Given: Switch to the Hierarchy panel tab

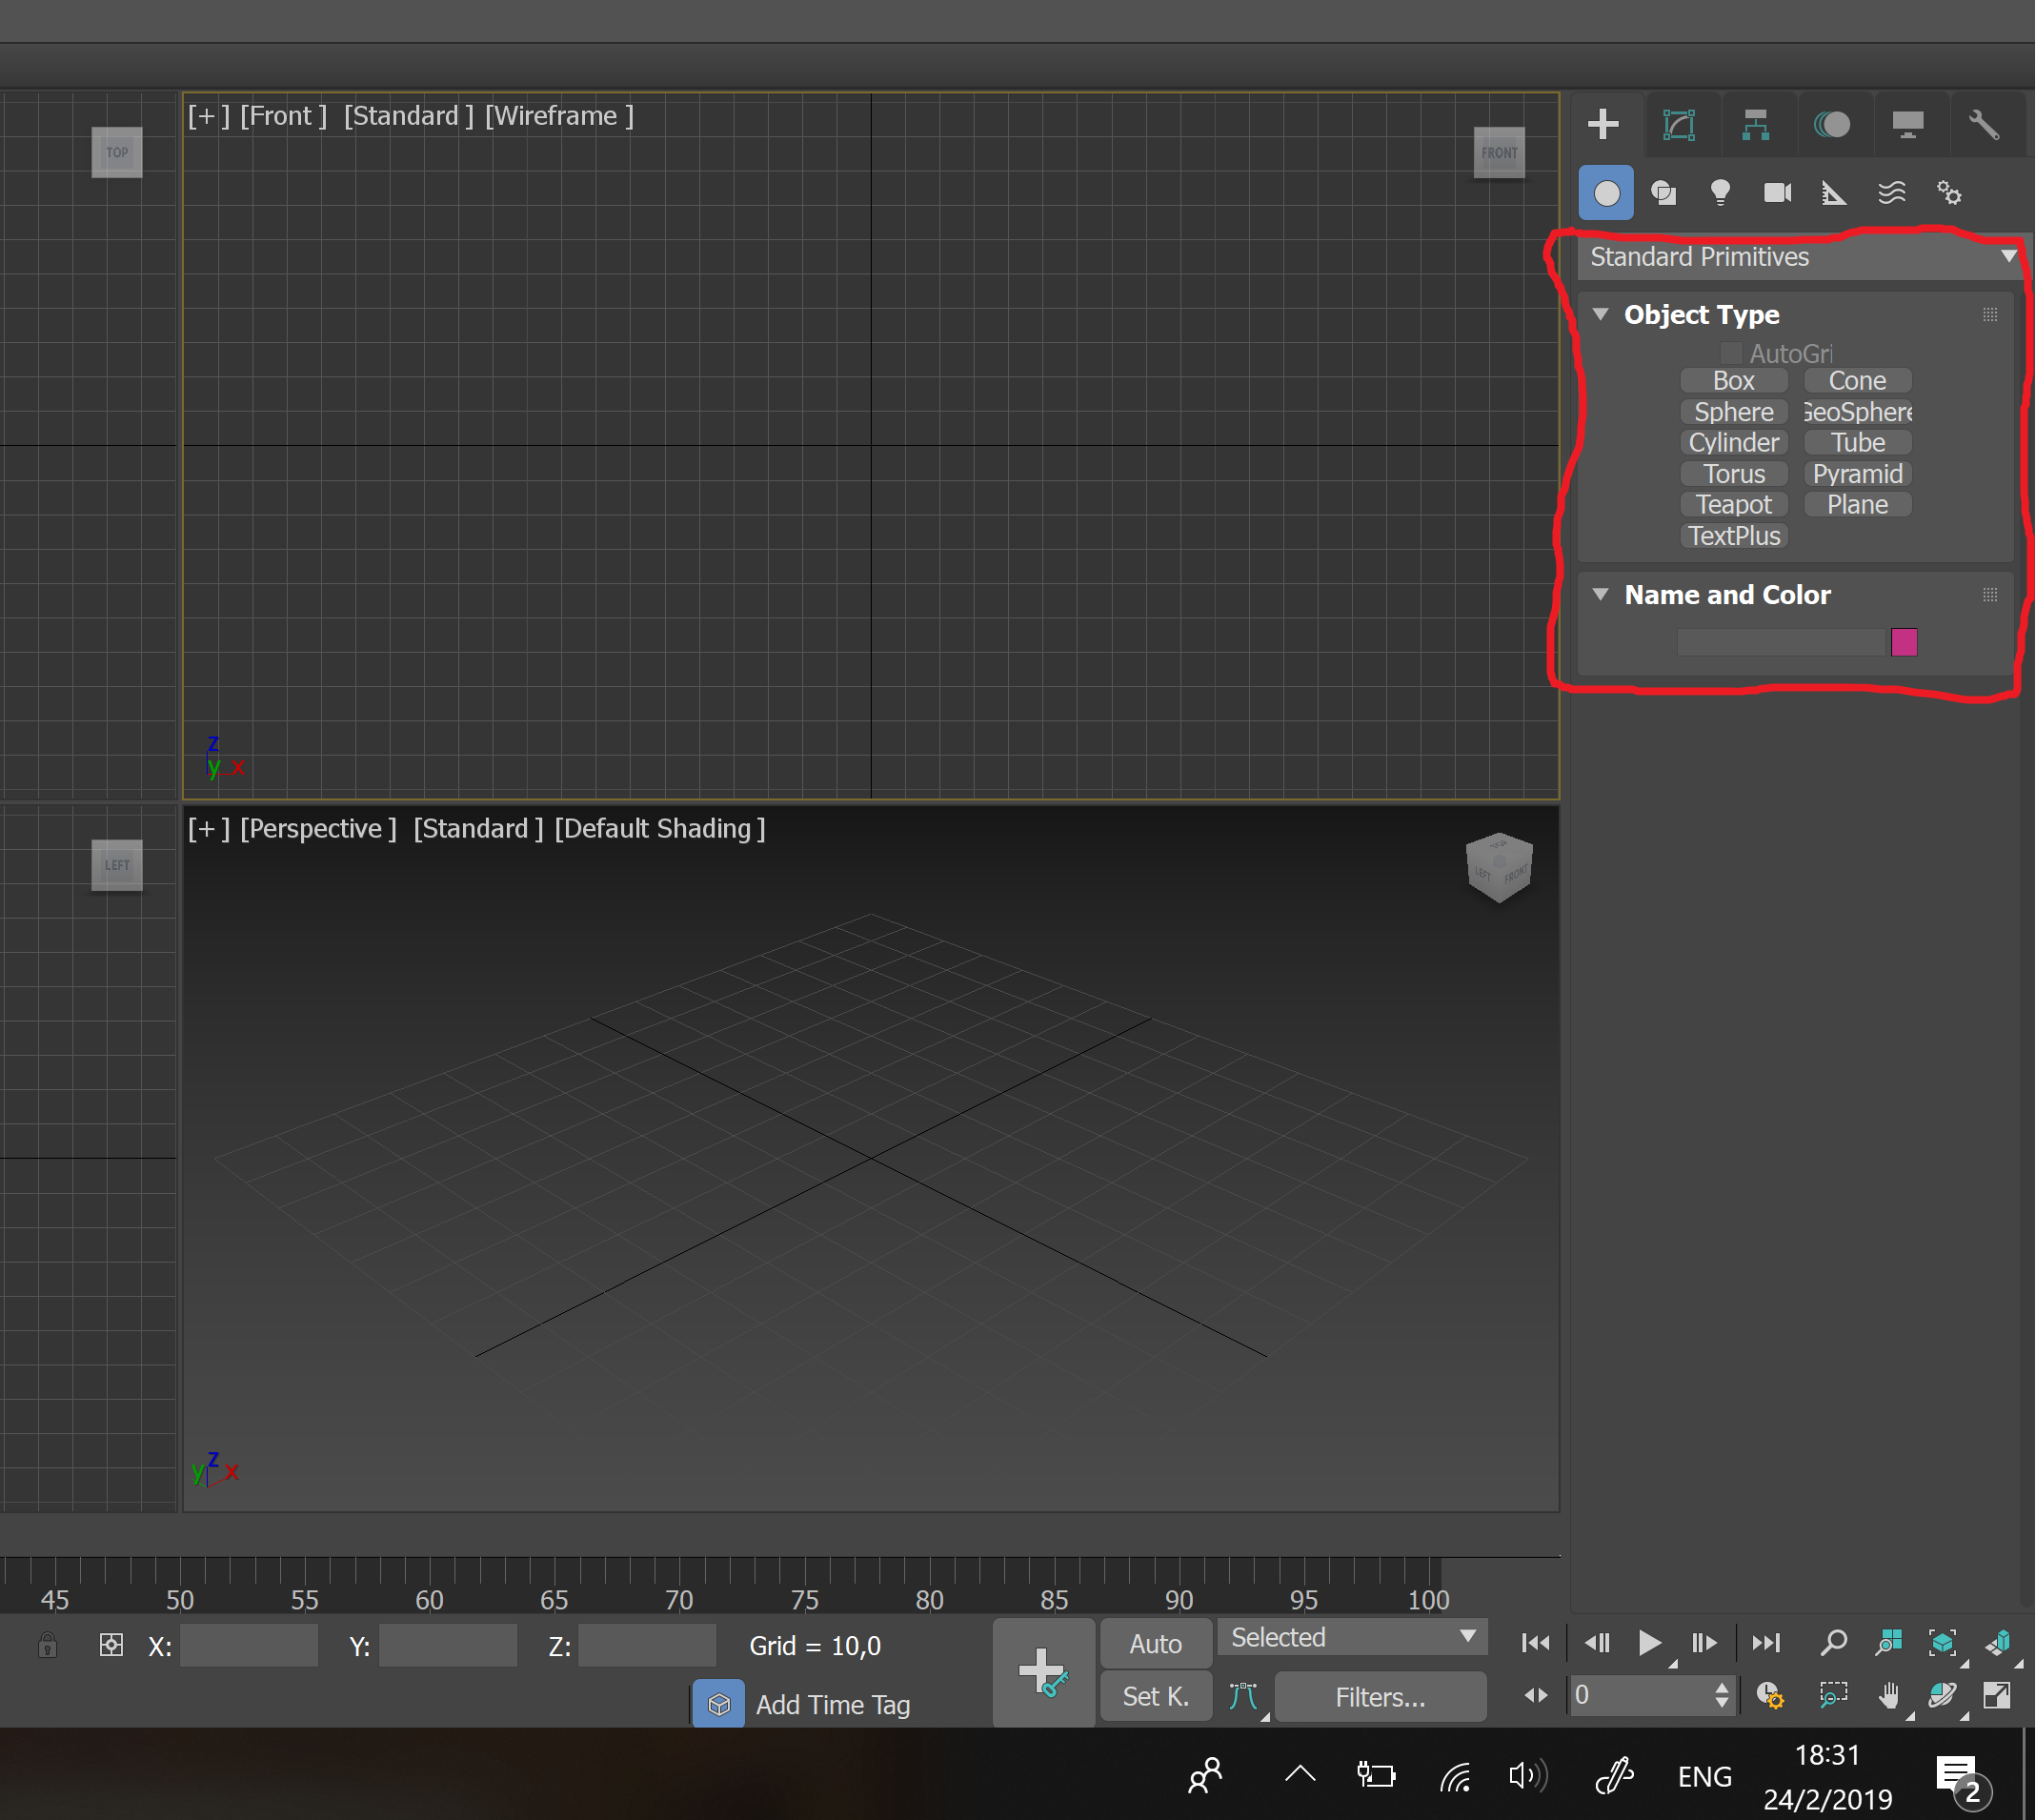Looking at the screenshot, I should (x=1755, y=125).
